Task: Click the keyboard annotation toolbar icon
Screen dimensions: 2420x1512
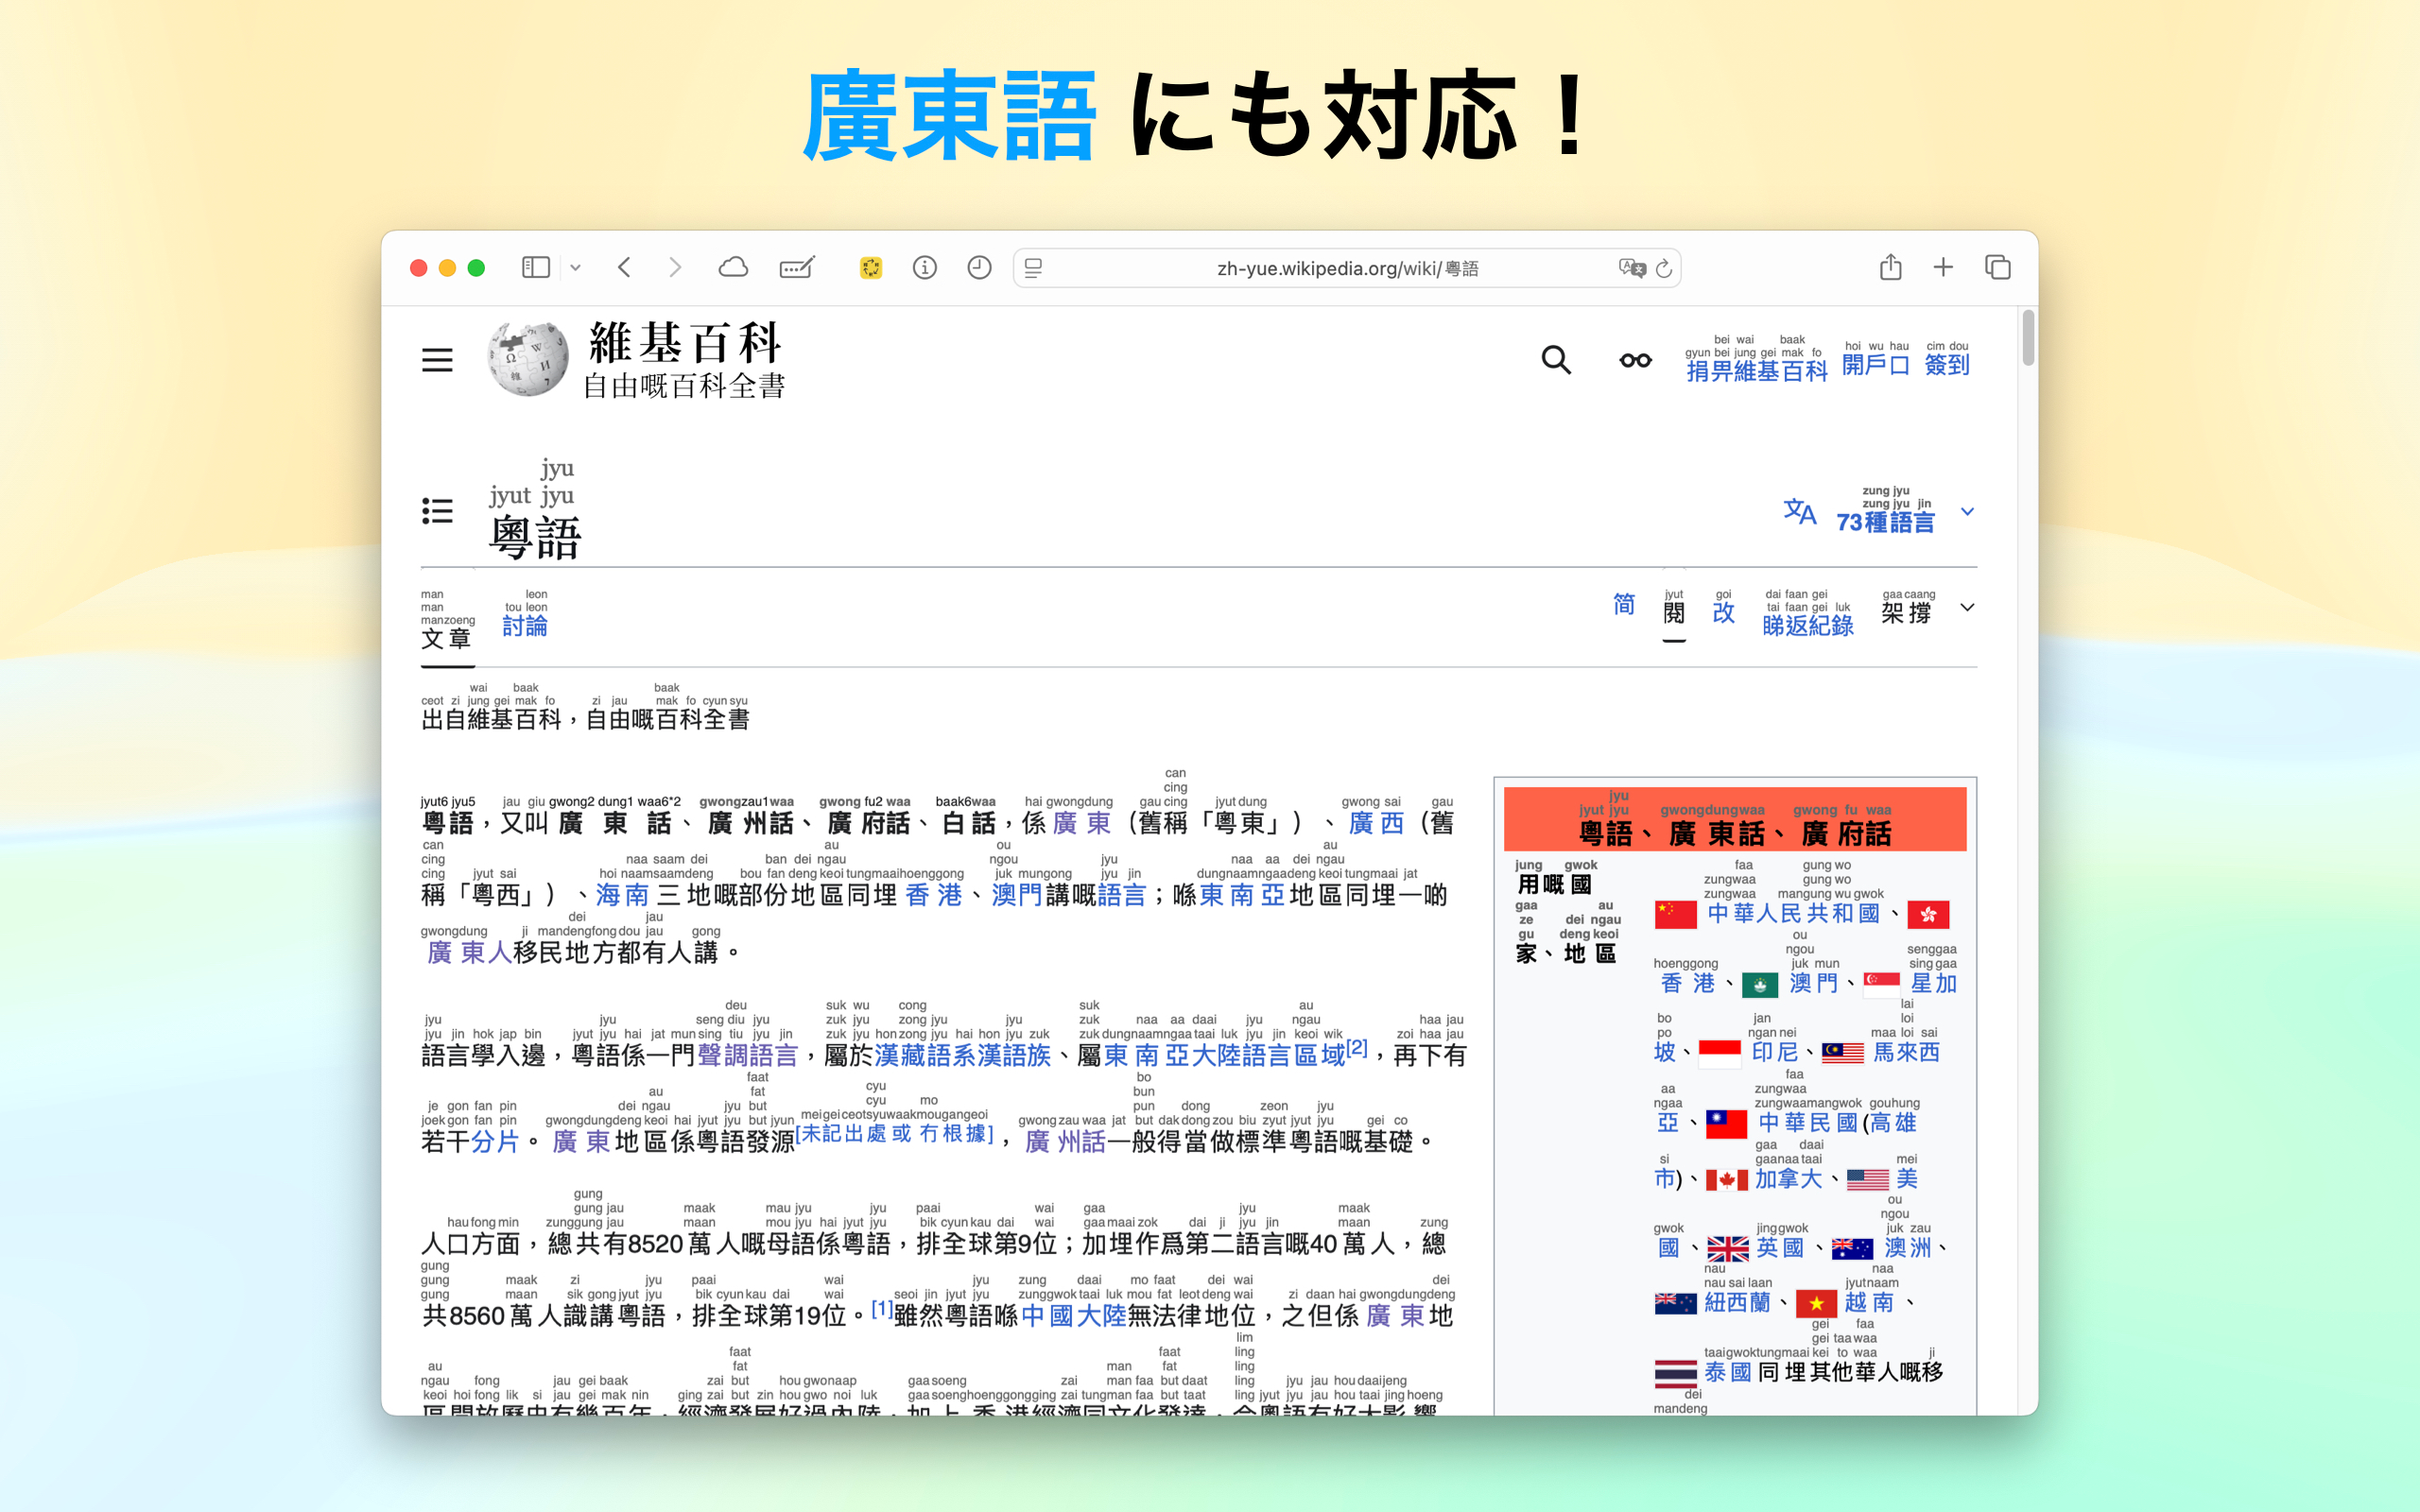Action: [797, 267]
